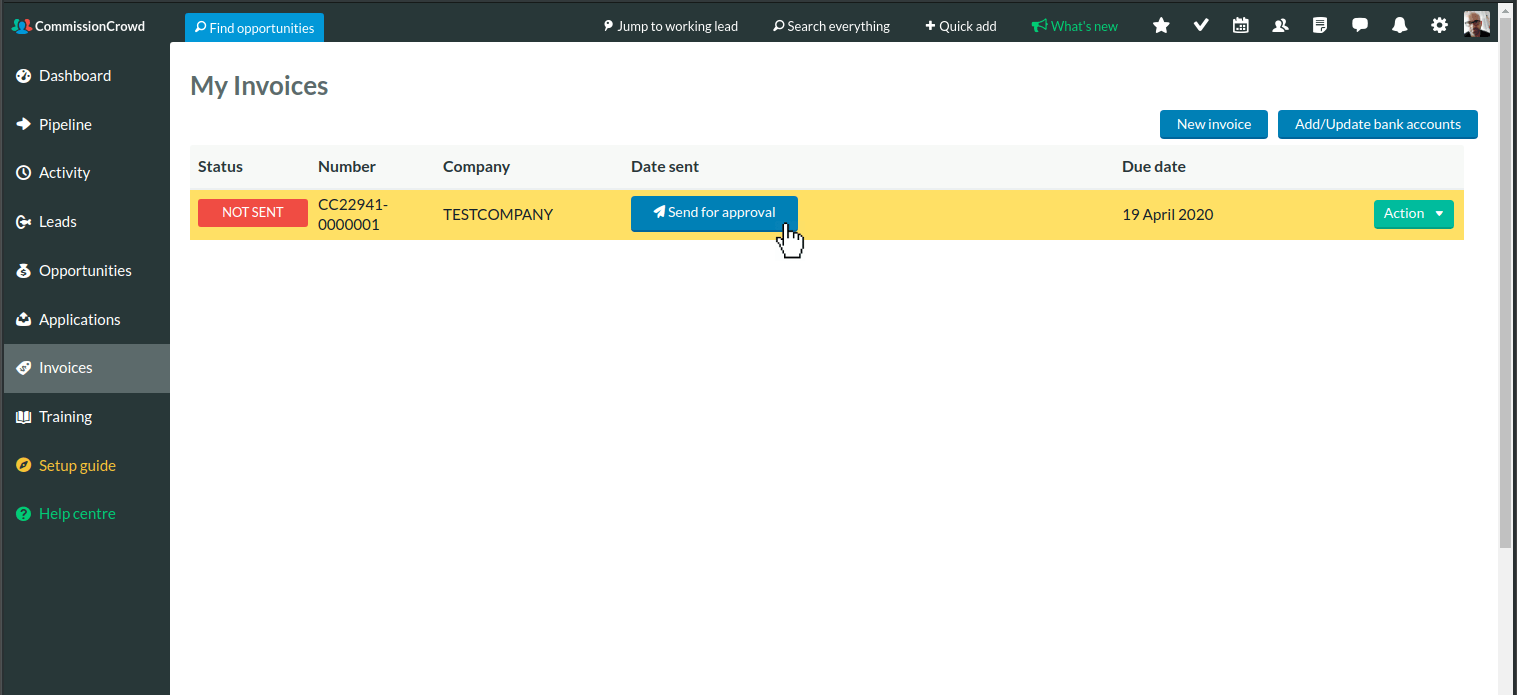Open the calendar icon in top bar
Image resolution: width=1517 pixels, height=695 pixels.
click(x=1241, y=26)
